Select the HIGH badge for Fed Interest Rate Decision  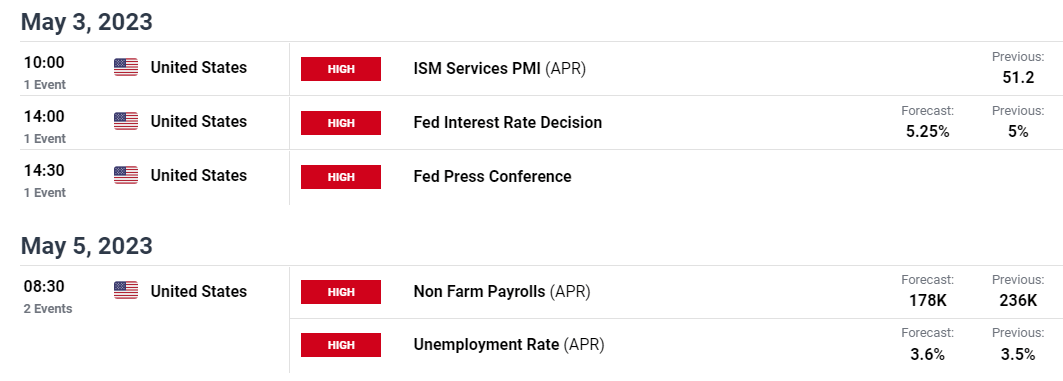pyautogui.click(x=341, y=123)
